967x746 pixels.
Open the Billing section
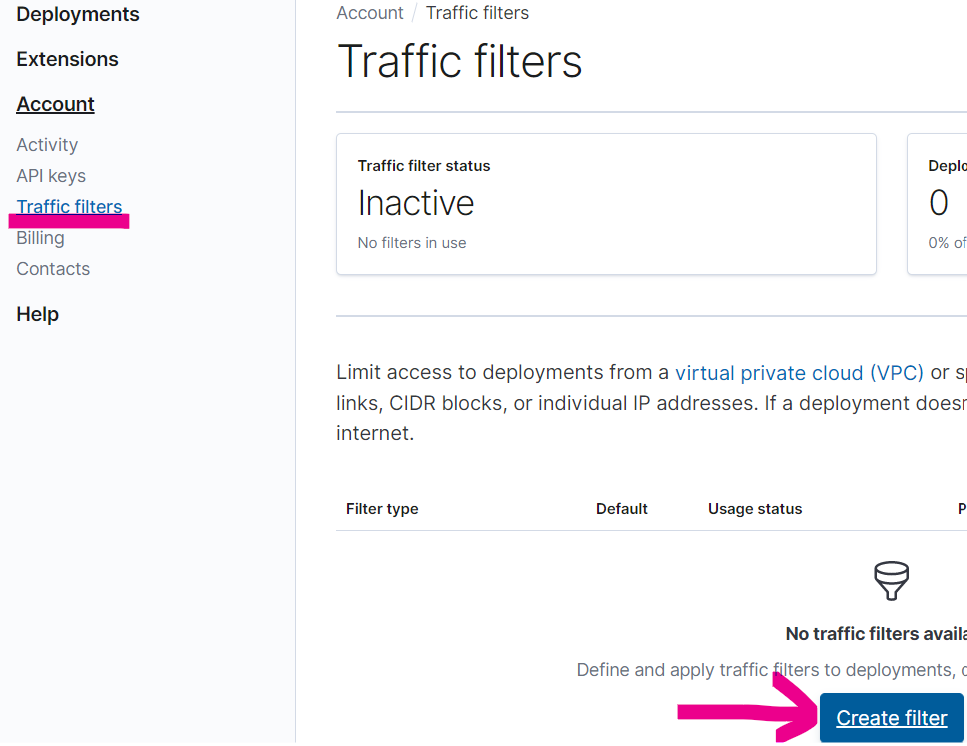click(x=40, y=238)
